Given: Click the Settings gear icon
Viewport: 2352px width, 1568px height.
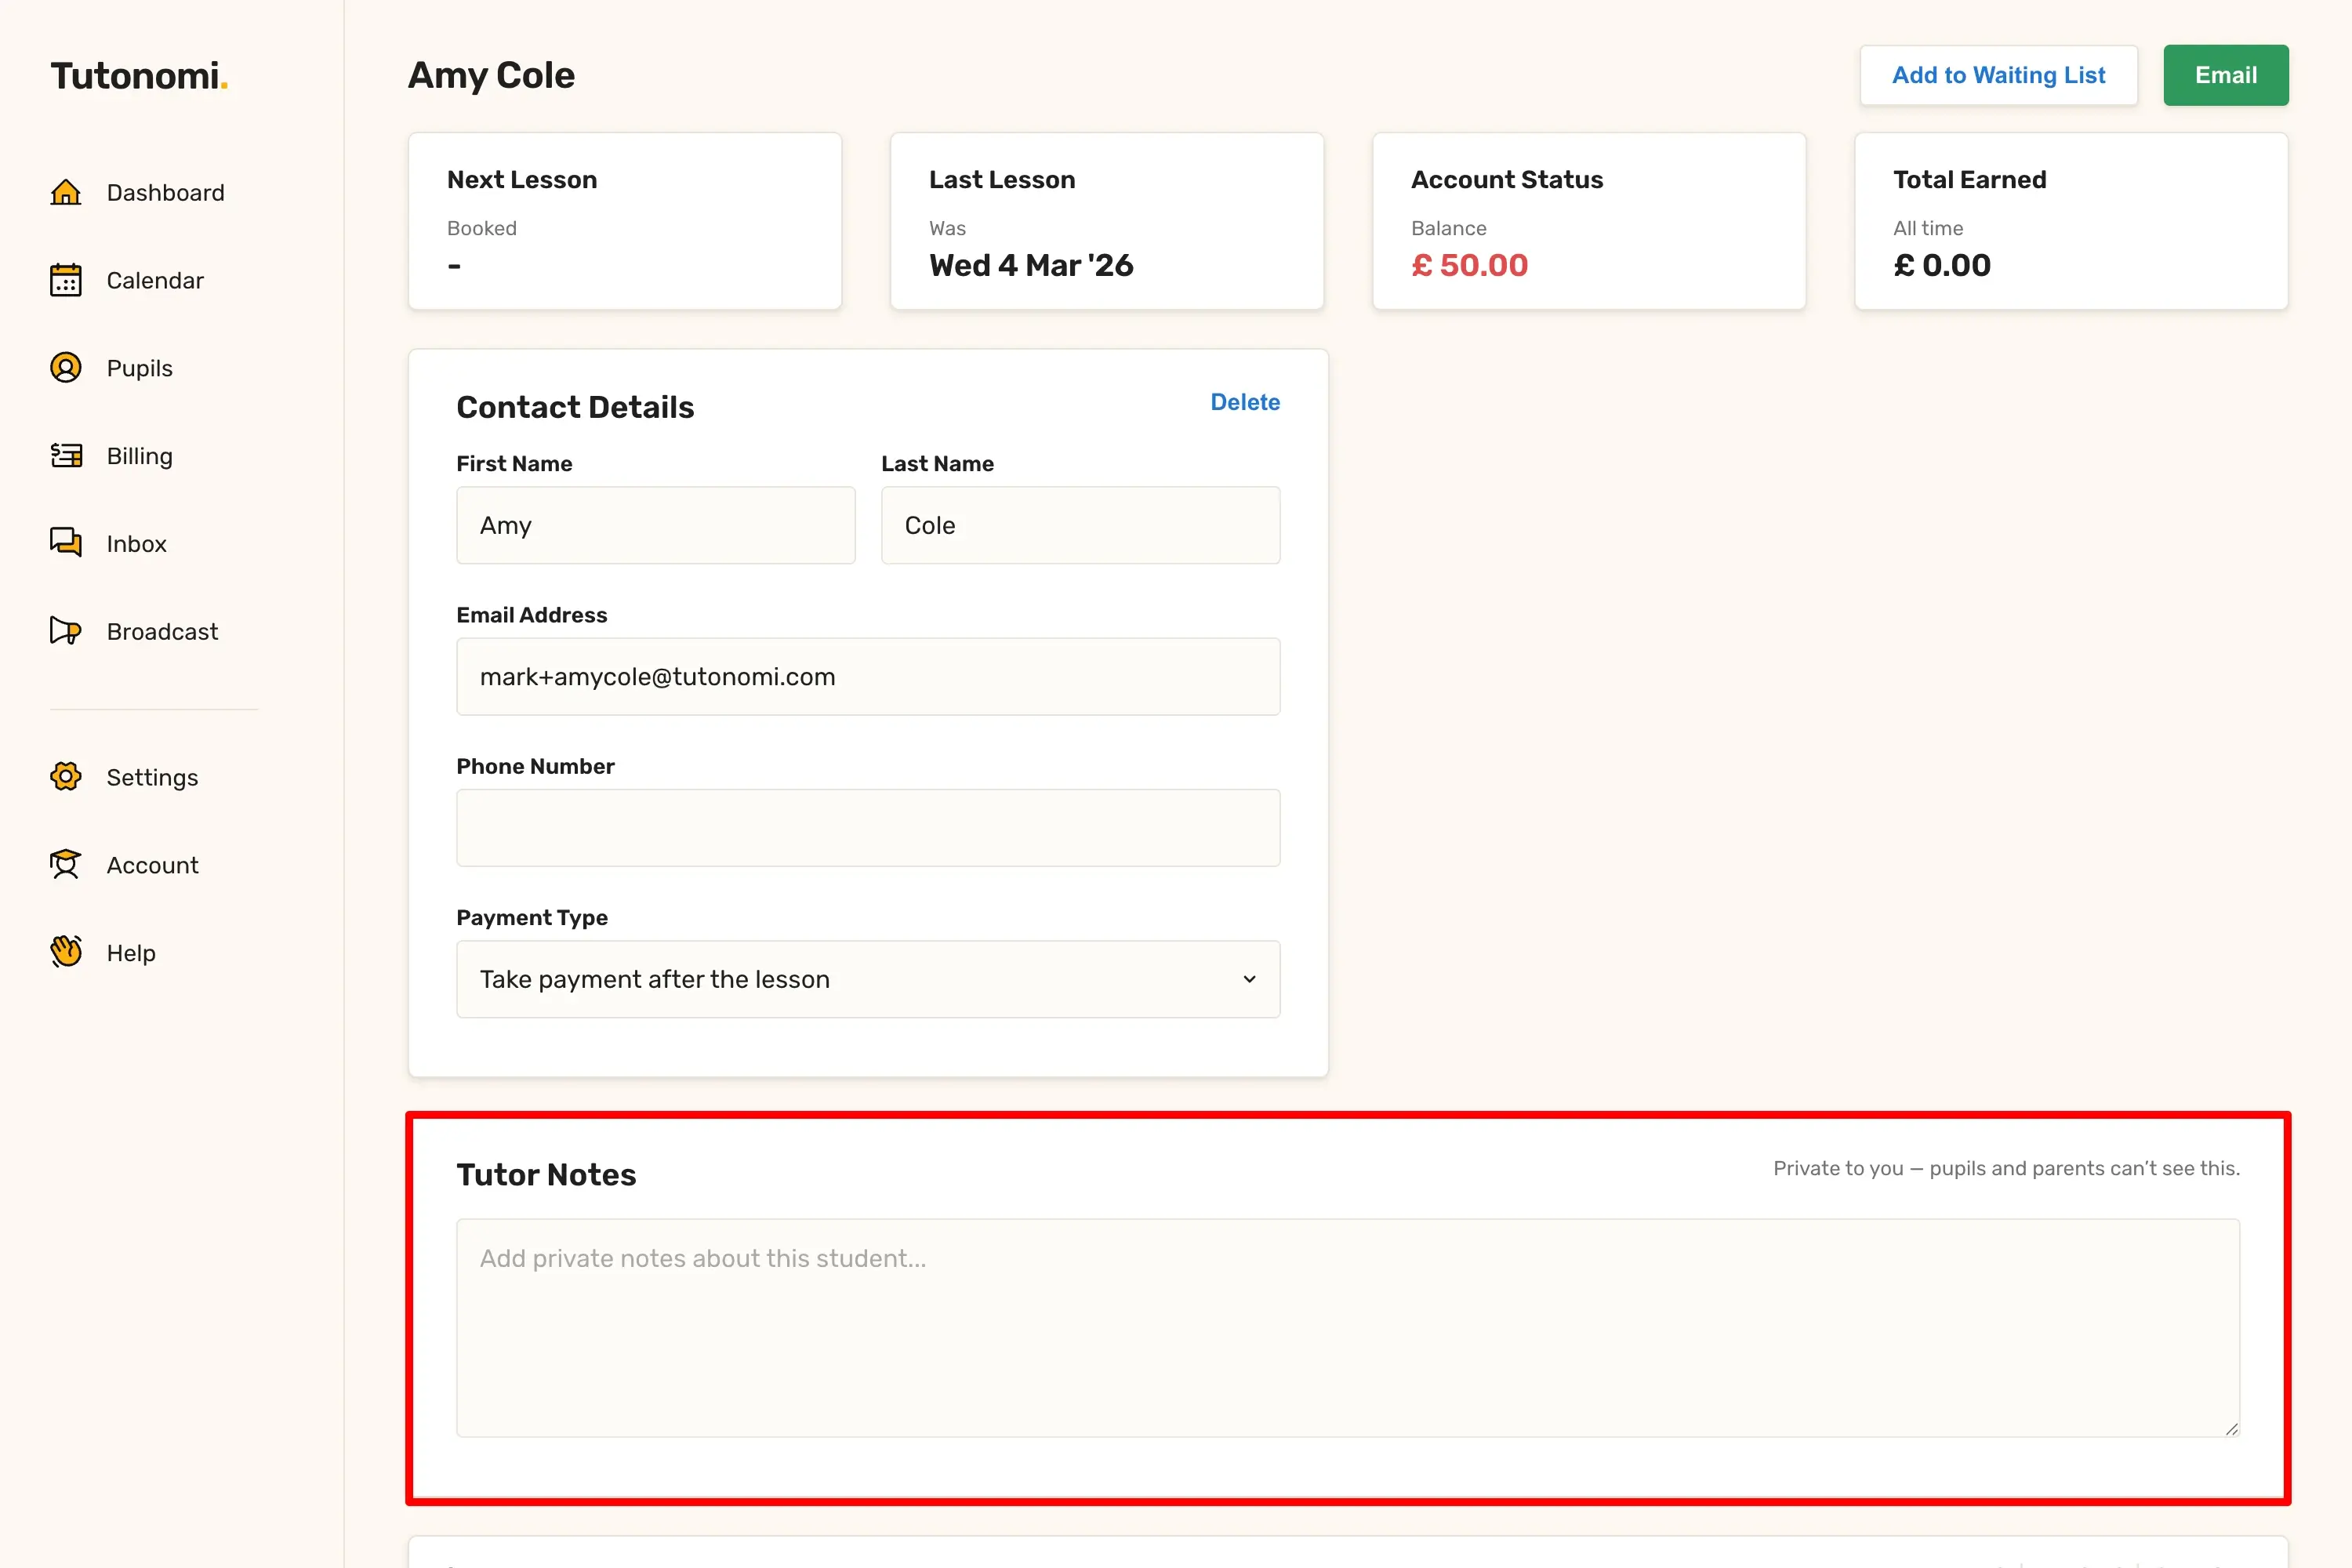Looking at the screenshot, I should [x=66, y=777].
